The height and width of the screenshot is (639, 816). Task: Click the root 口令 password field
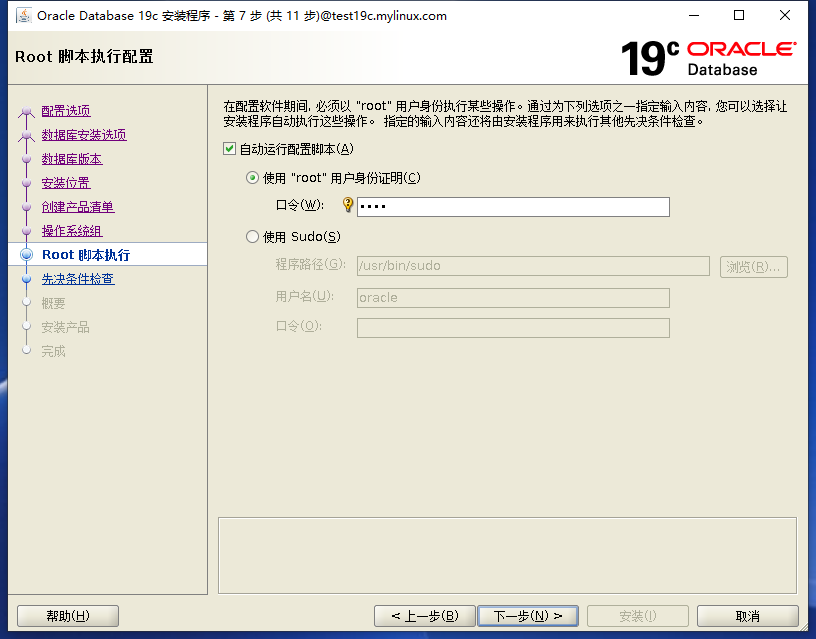point(513,207)
